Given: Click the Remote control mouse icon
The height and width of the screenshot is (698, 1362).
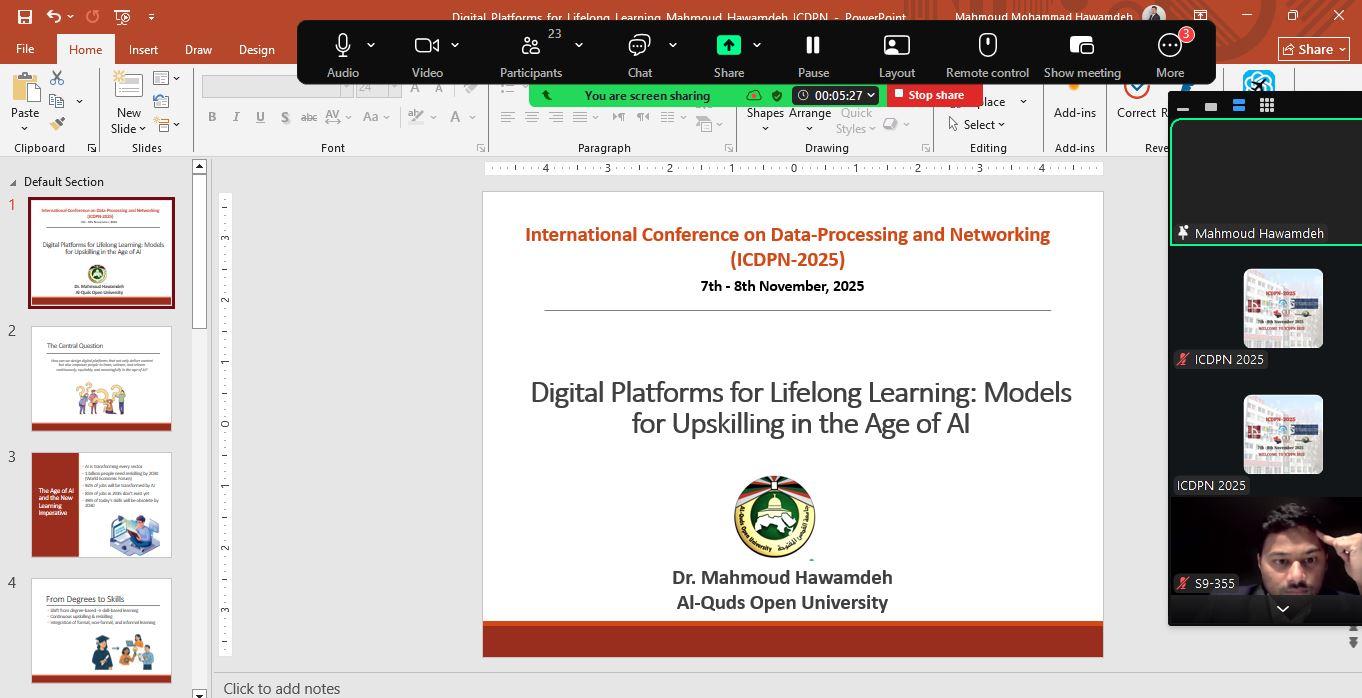Looking at the screenshot, I should (987, 46).
